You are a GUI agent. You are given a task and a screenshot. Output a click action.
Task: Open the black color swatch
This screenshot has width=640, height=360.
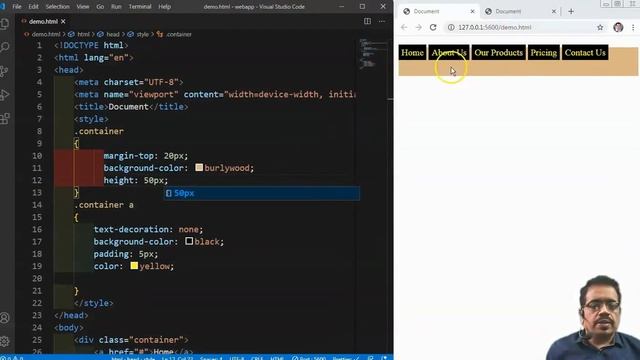pyautogui.click(x=189, y=241)
